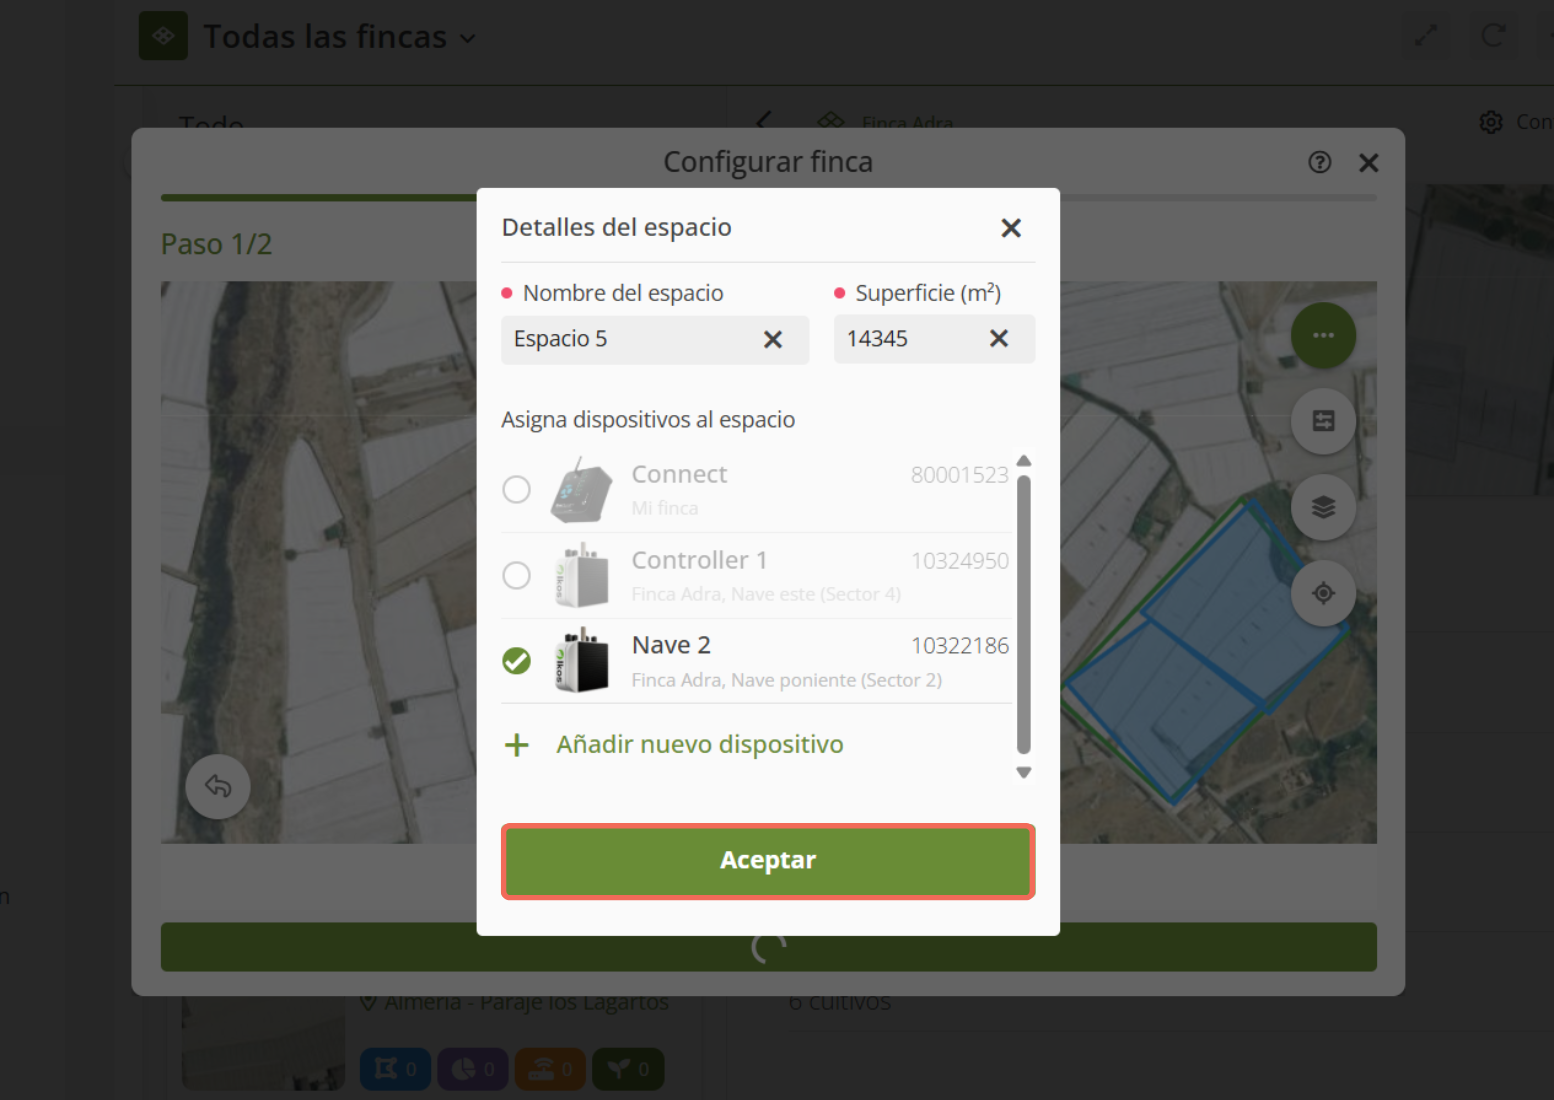Click the undo arrow on the map
Screen dimensions: 1554x1100
pos(218,786)
